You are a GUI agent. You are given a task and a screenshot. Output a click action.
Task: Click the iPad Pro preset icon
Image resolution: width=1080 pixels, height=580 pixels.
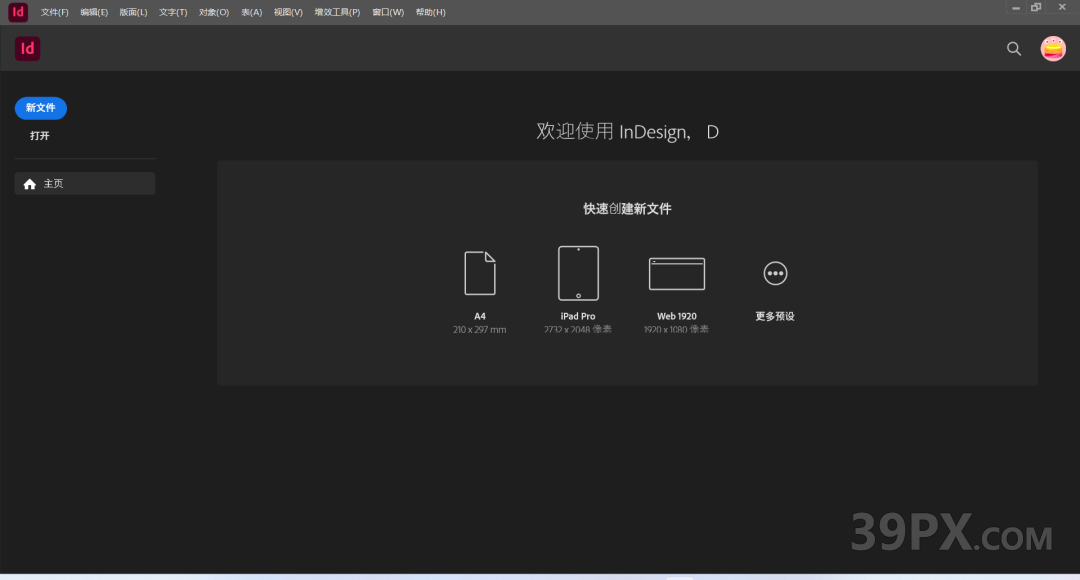pyautogui.click(x=578, y=273)
